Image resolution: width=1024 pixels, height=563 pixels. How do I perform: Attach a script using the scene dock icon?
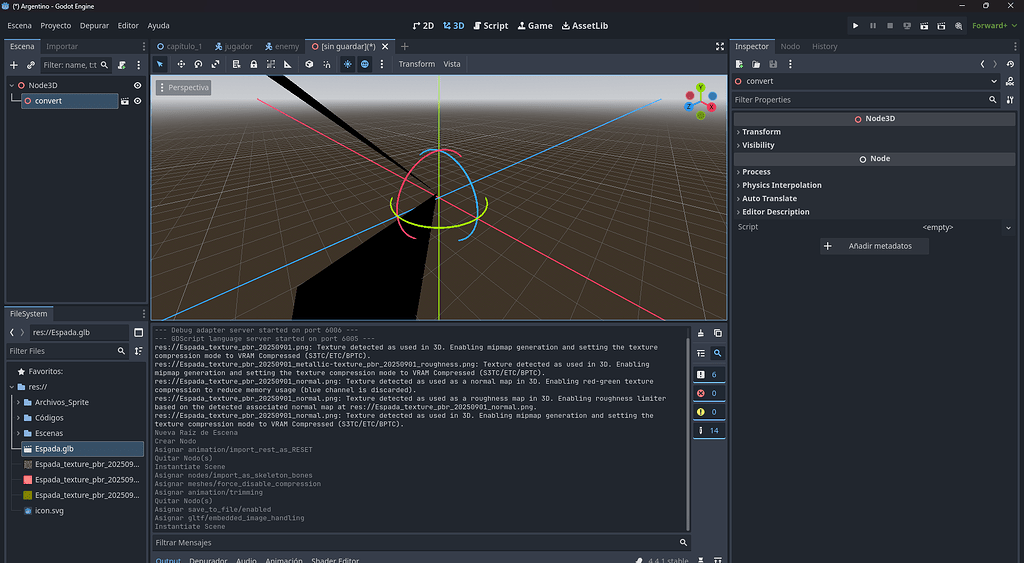coord(121,65)
